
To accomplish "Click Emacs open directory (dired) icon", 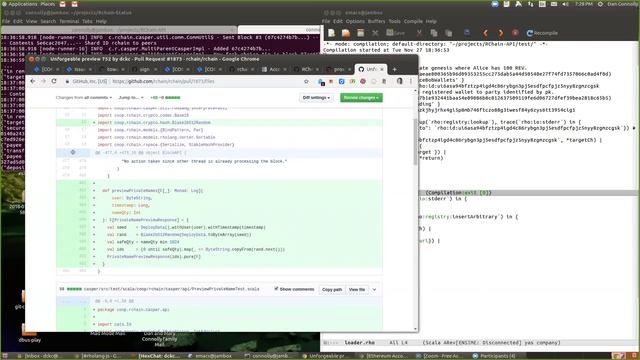I will coord(360,33).
